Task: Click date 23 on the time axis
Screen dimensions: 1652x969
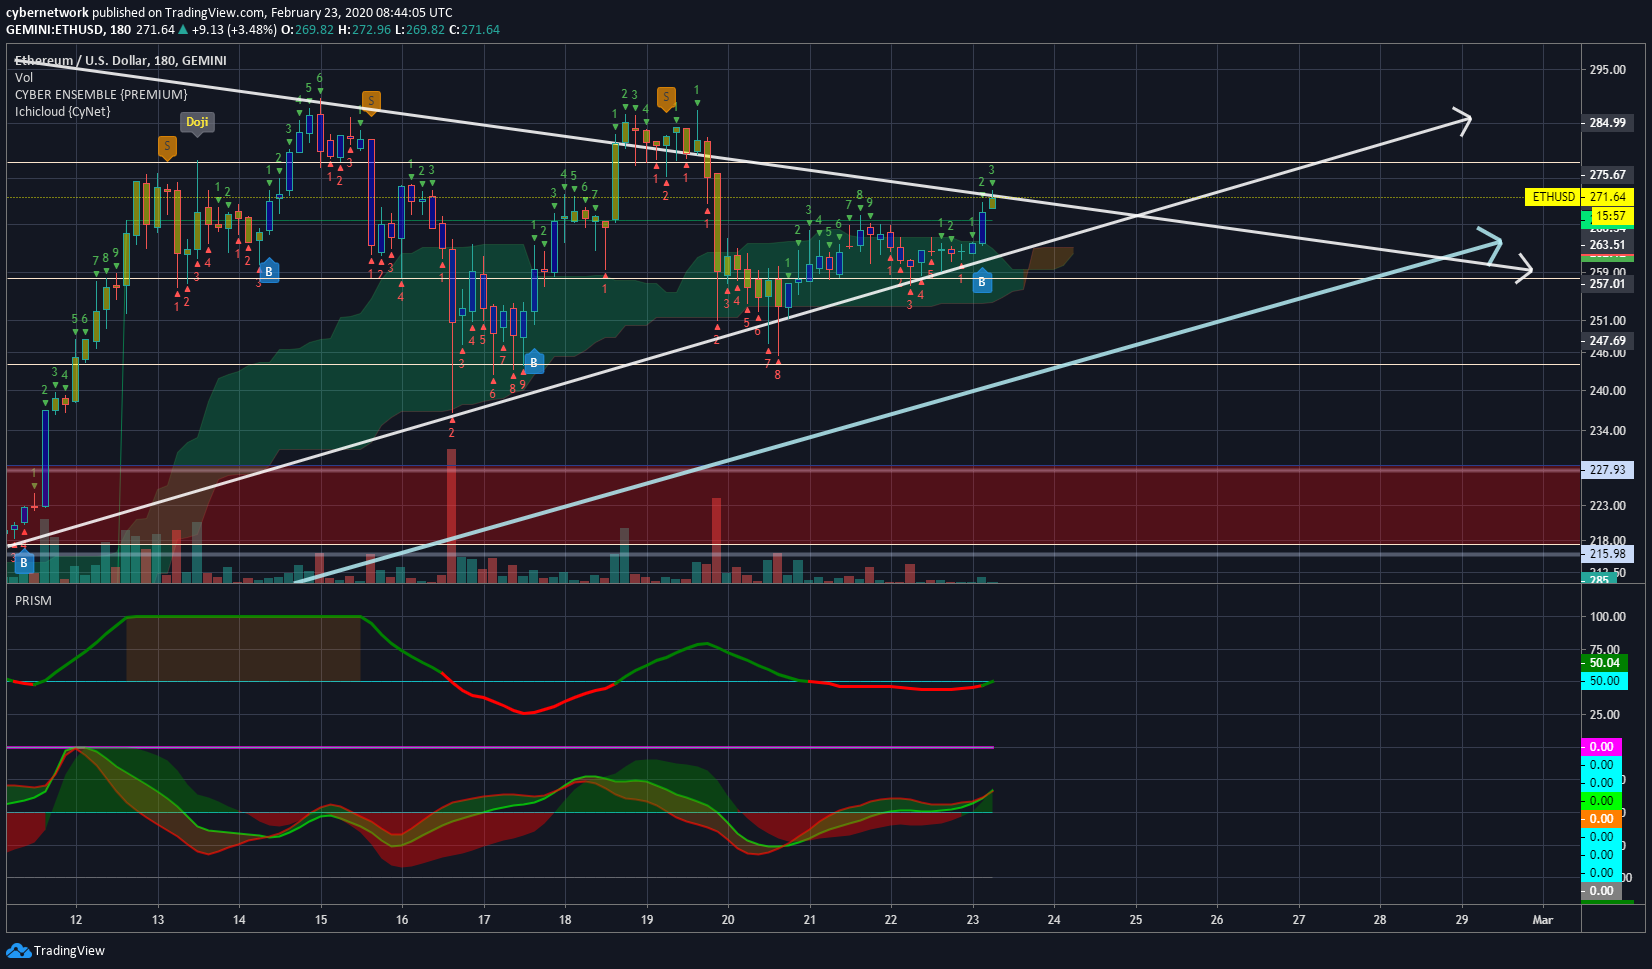Action: click(x=973, y=920)
